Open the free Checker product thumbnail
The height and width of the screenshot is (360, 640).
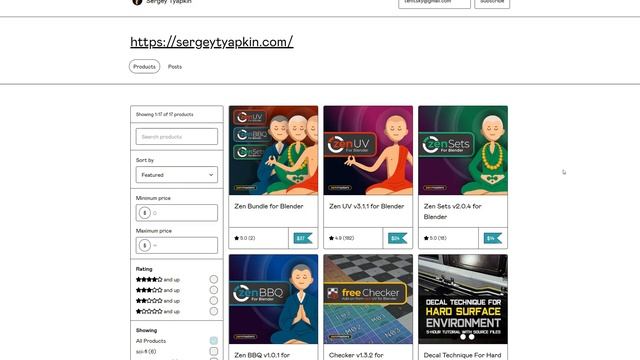pos(368,299)
